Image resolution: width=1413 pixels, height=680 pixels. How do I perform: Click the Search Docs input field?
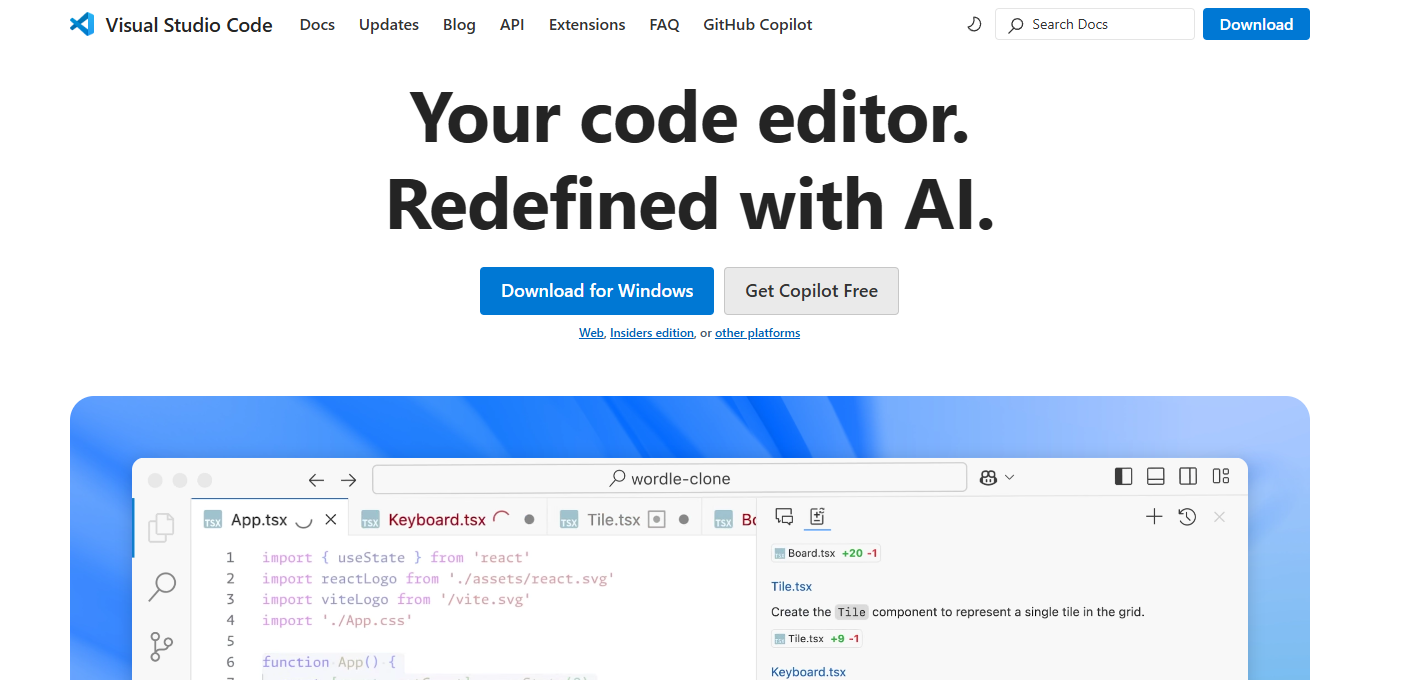[x=1095, y=25]
